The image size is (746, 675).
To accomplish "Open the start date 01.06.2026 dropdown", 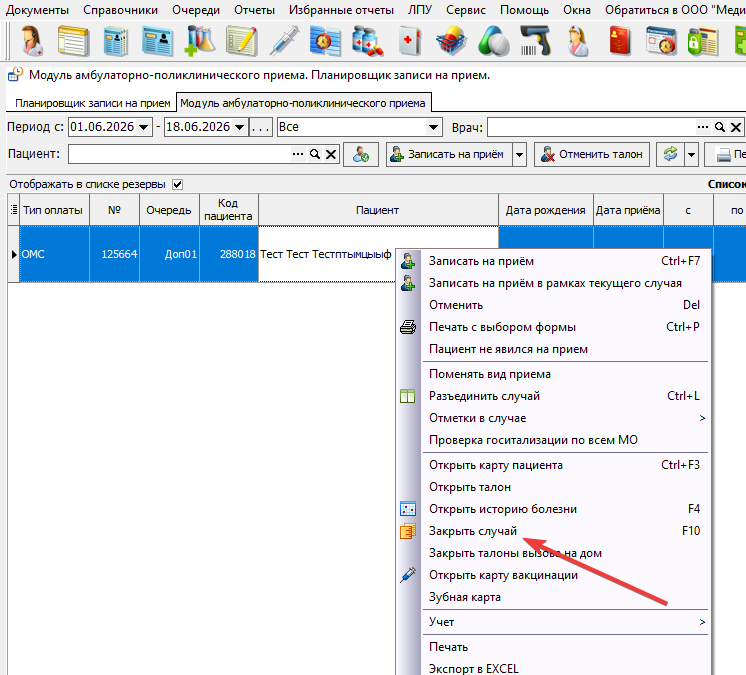I will [143, 127].
